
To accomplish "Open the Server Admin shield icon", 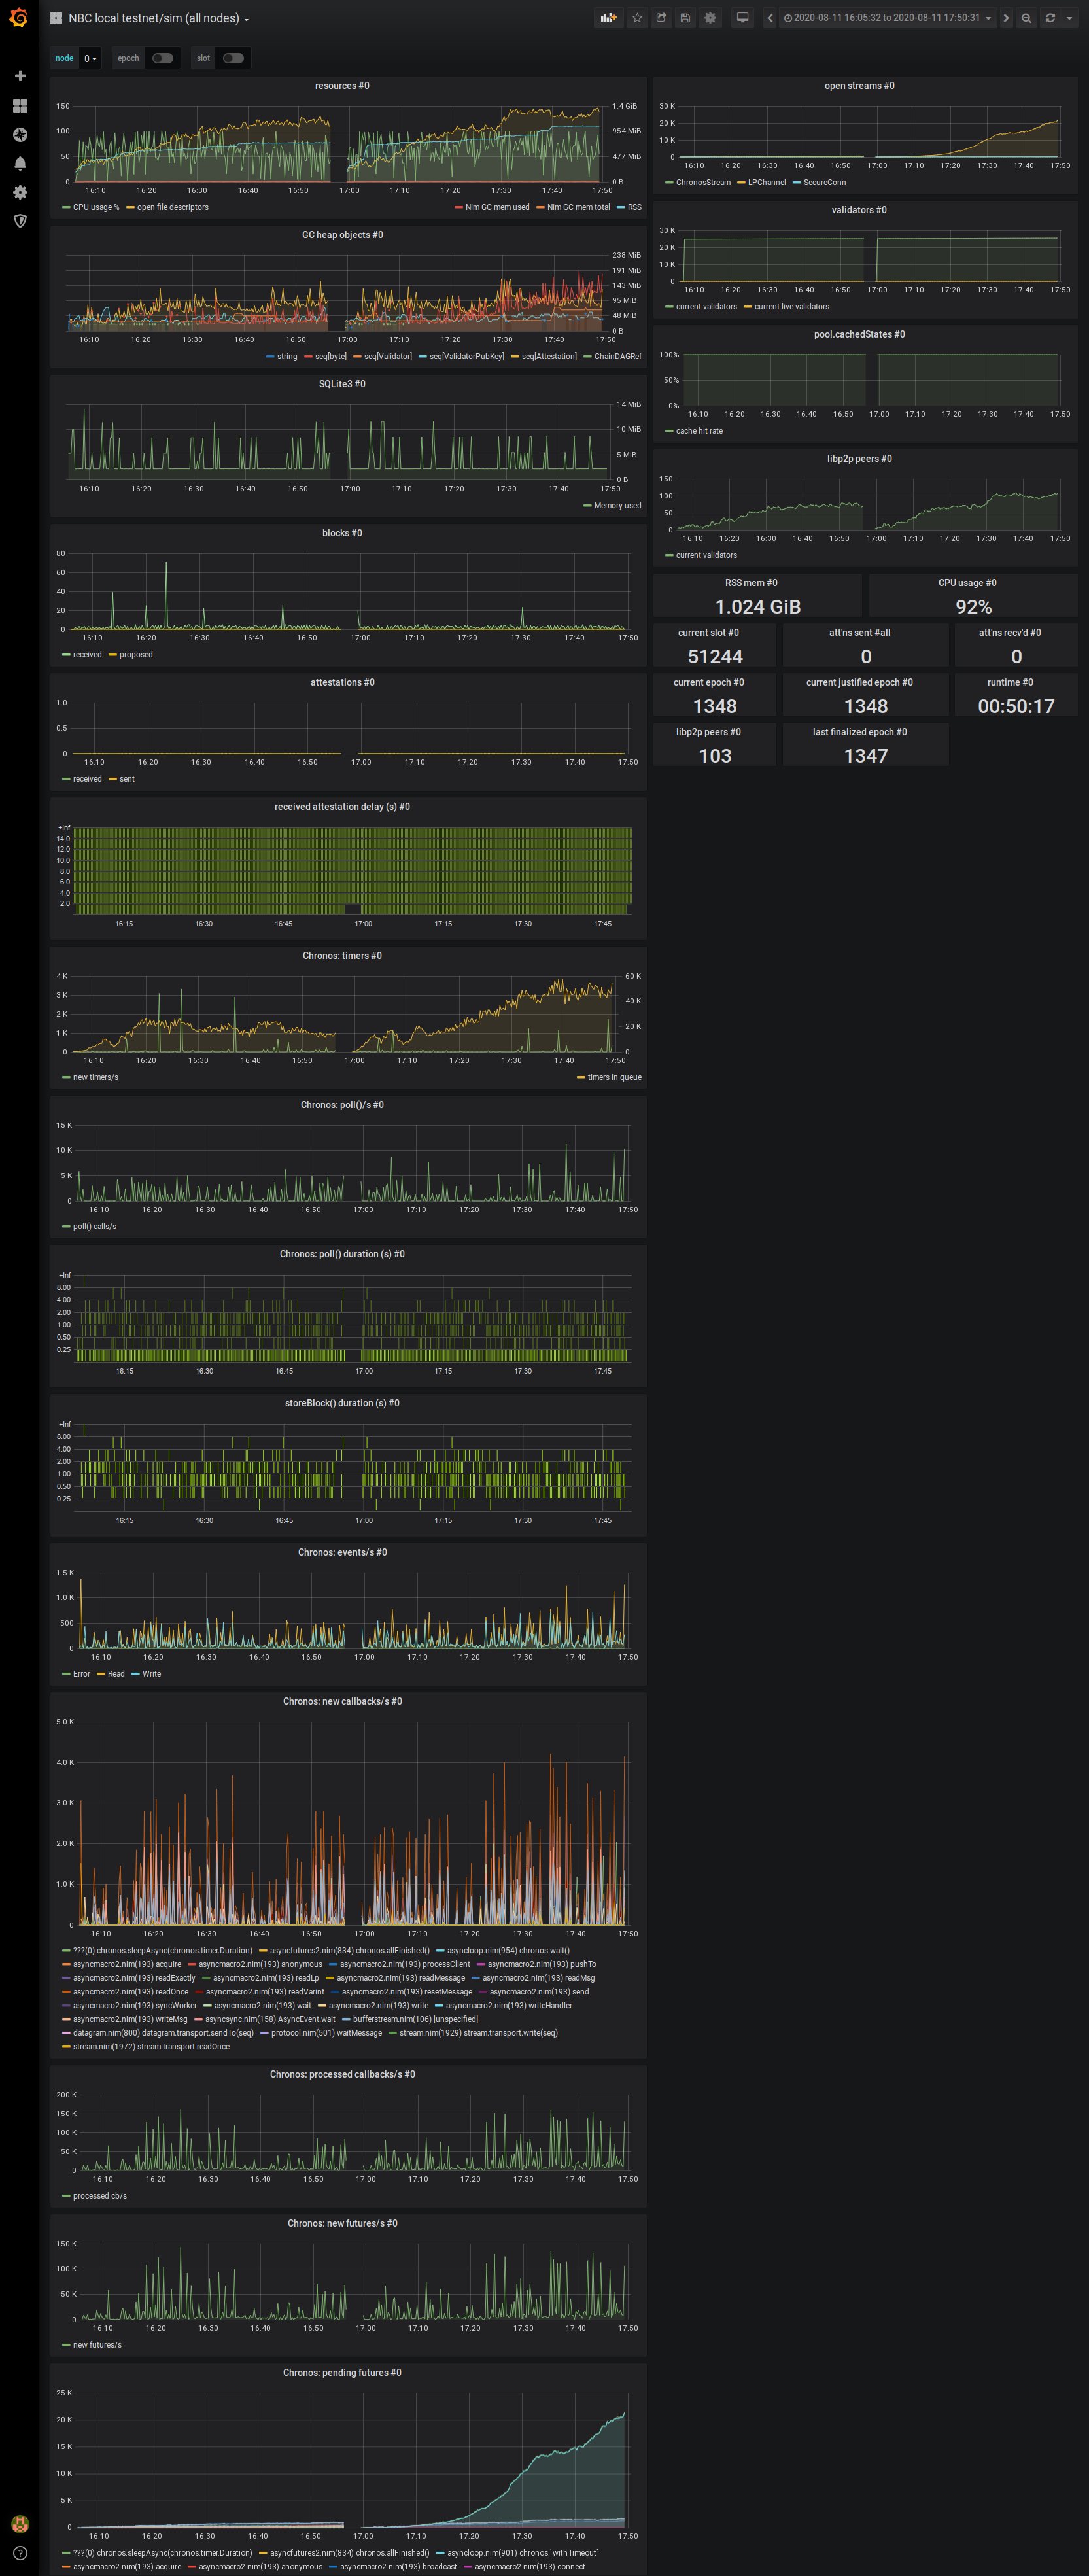I will (19, 221).
